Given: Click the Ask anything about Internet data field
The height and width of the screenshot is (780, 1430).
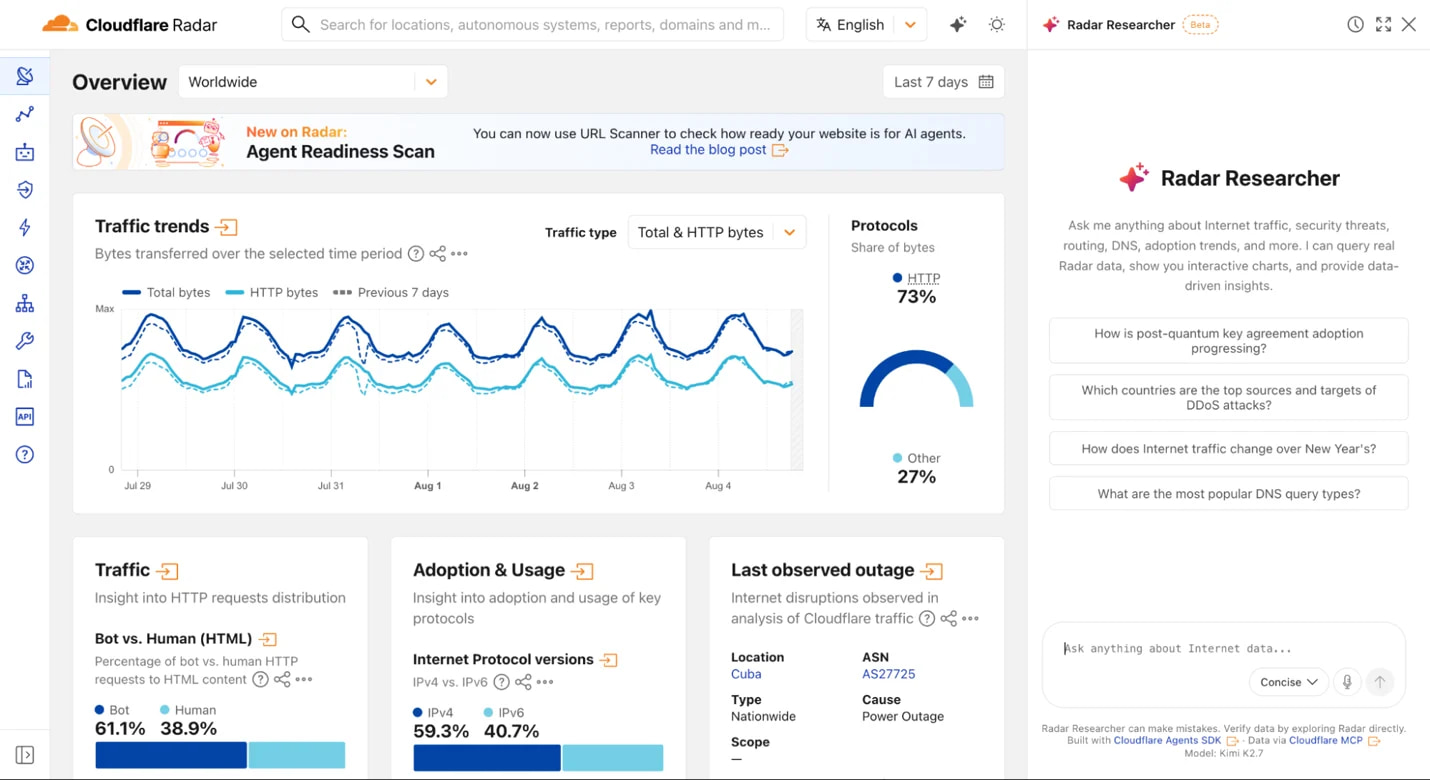Looking at the screenshot, I should [x=1223, y=649].
